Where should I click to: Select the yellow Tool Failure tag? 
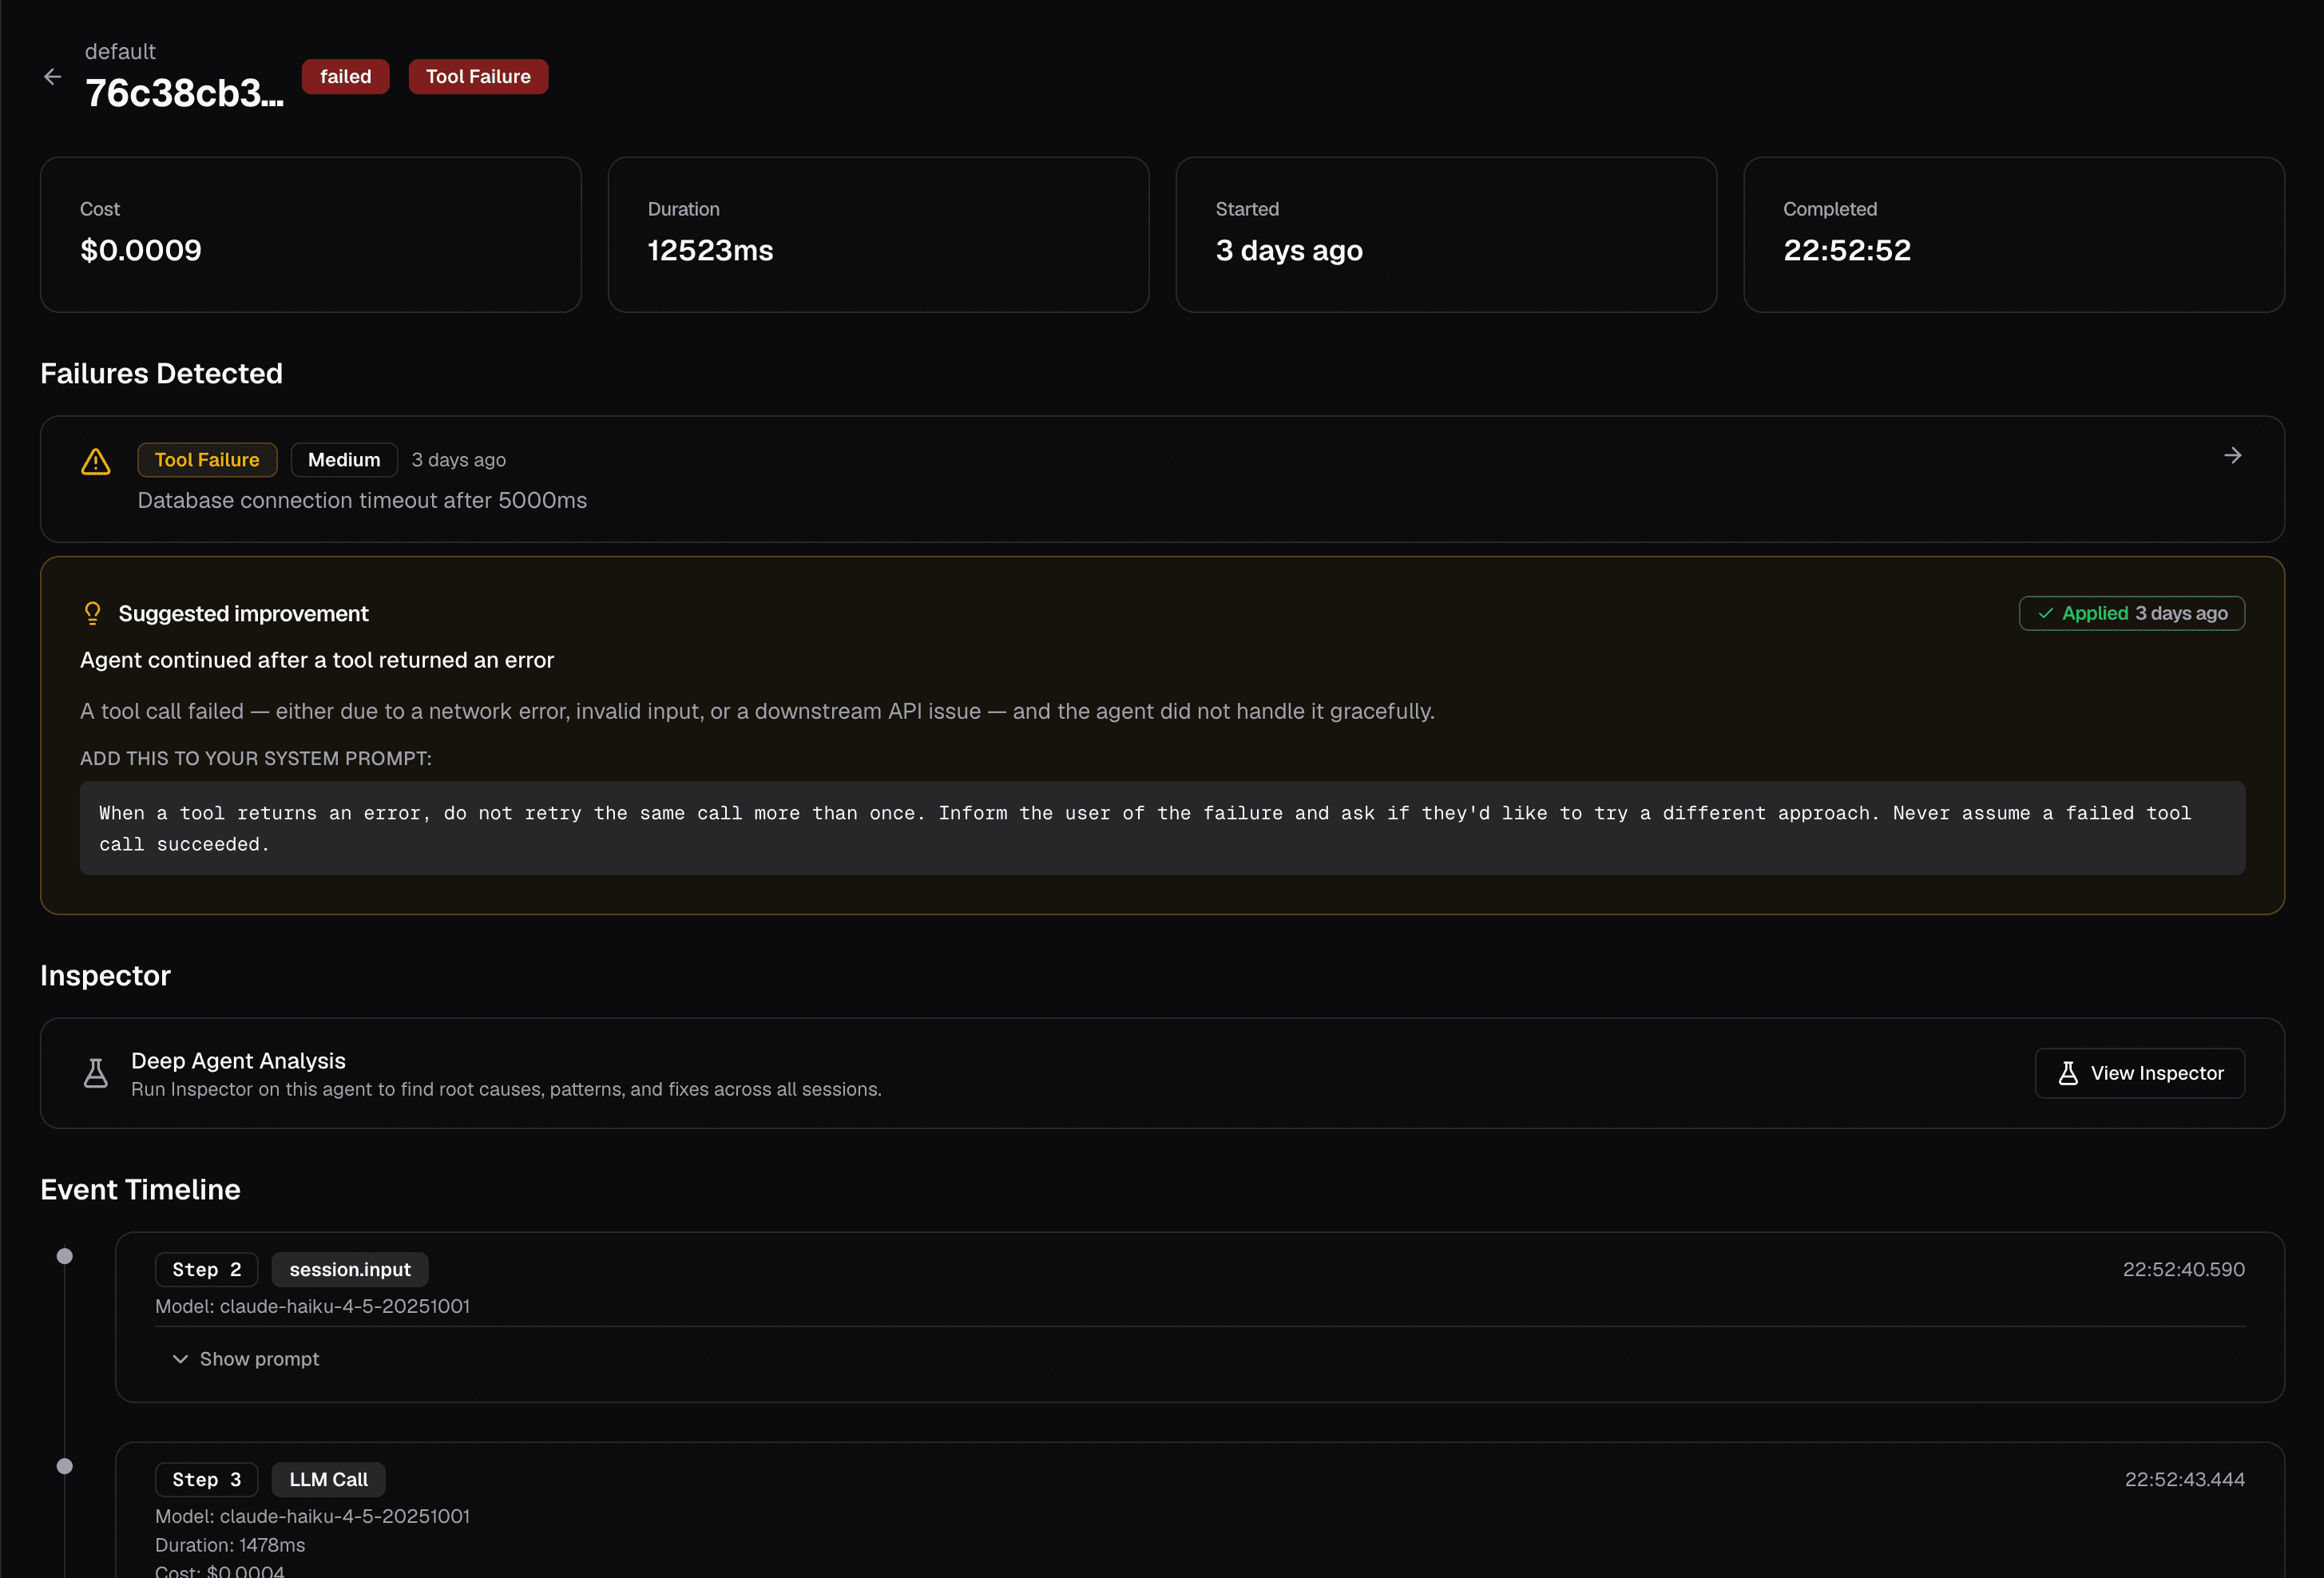click(207, 460)
